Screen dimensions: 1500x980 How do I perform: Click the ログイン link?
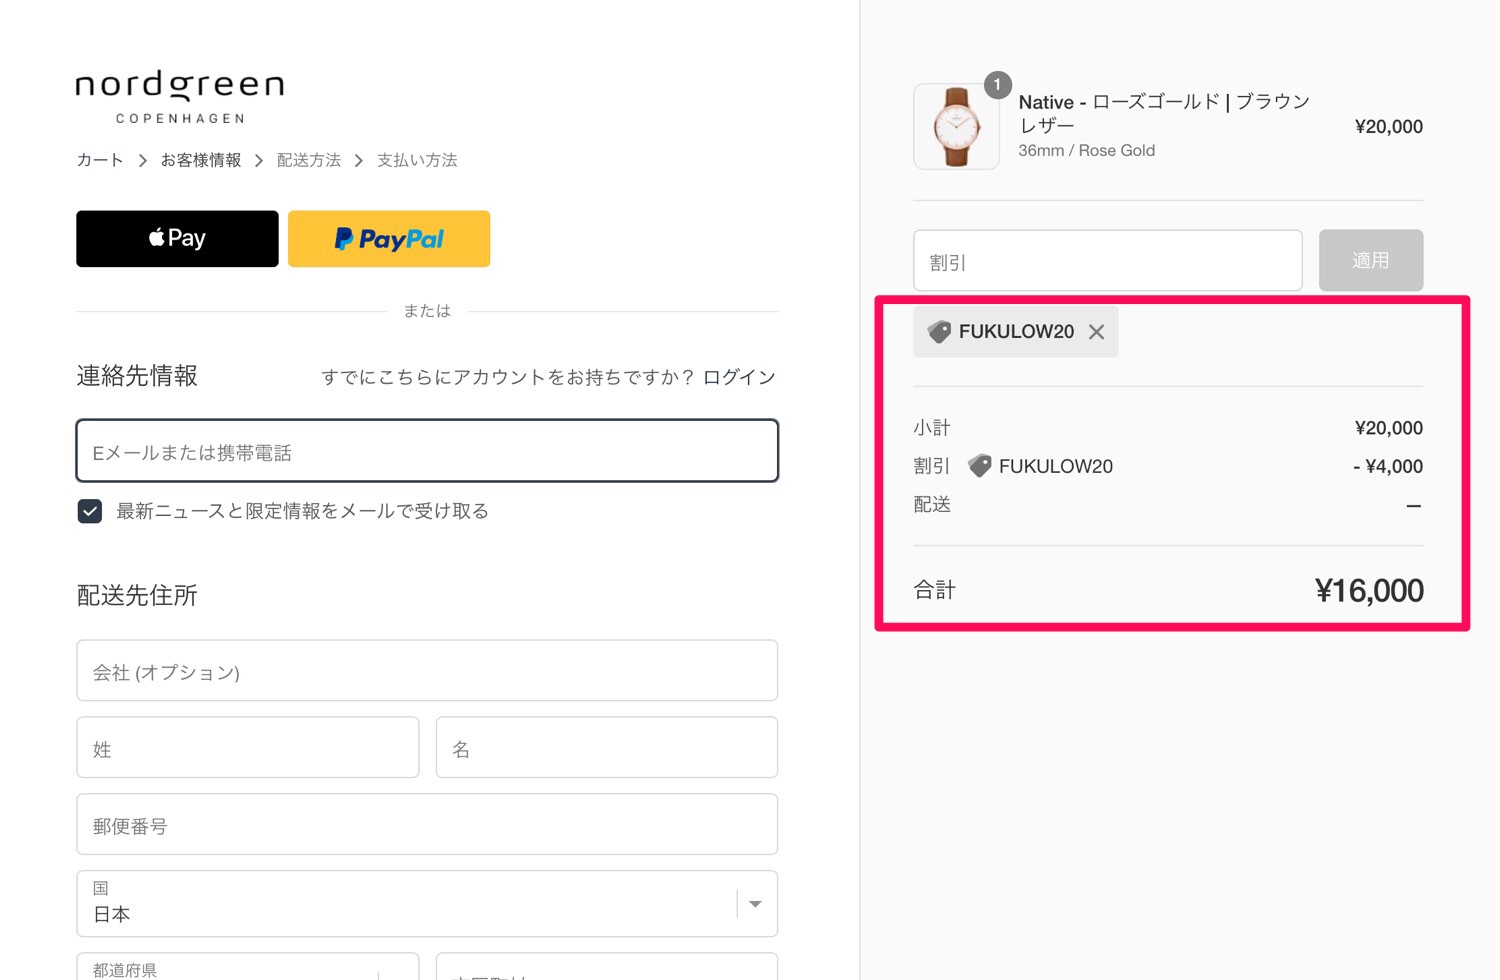pos(739,377)
